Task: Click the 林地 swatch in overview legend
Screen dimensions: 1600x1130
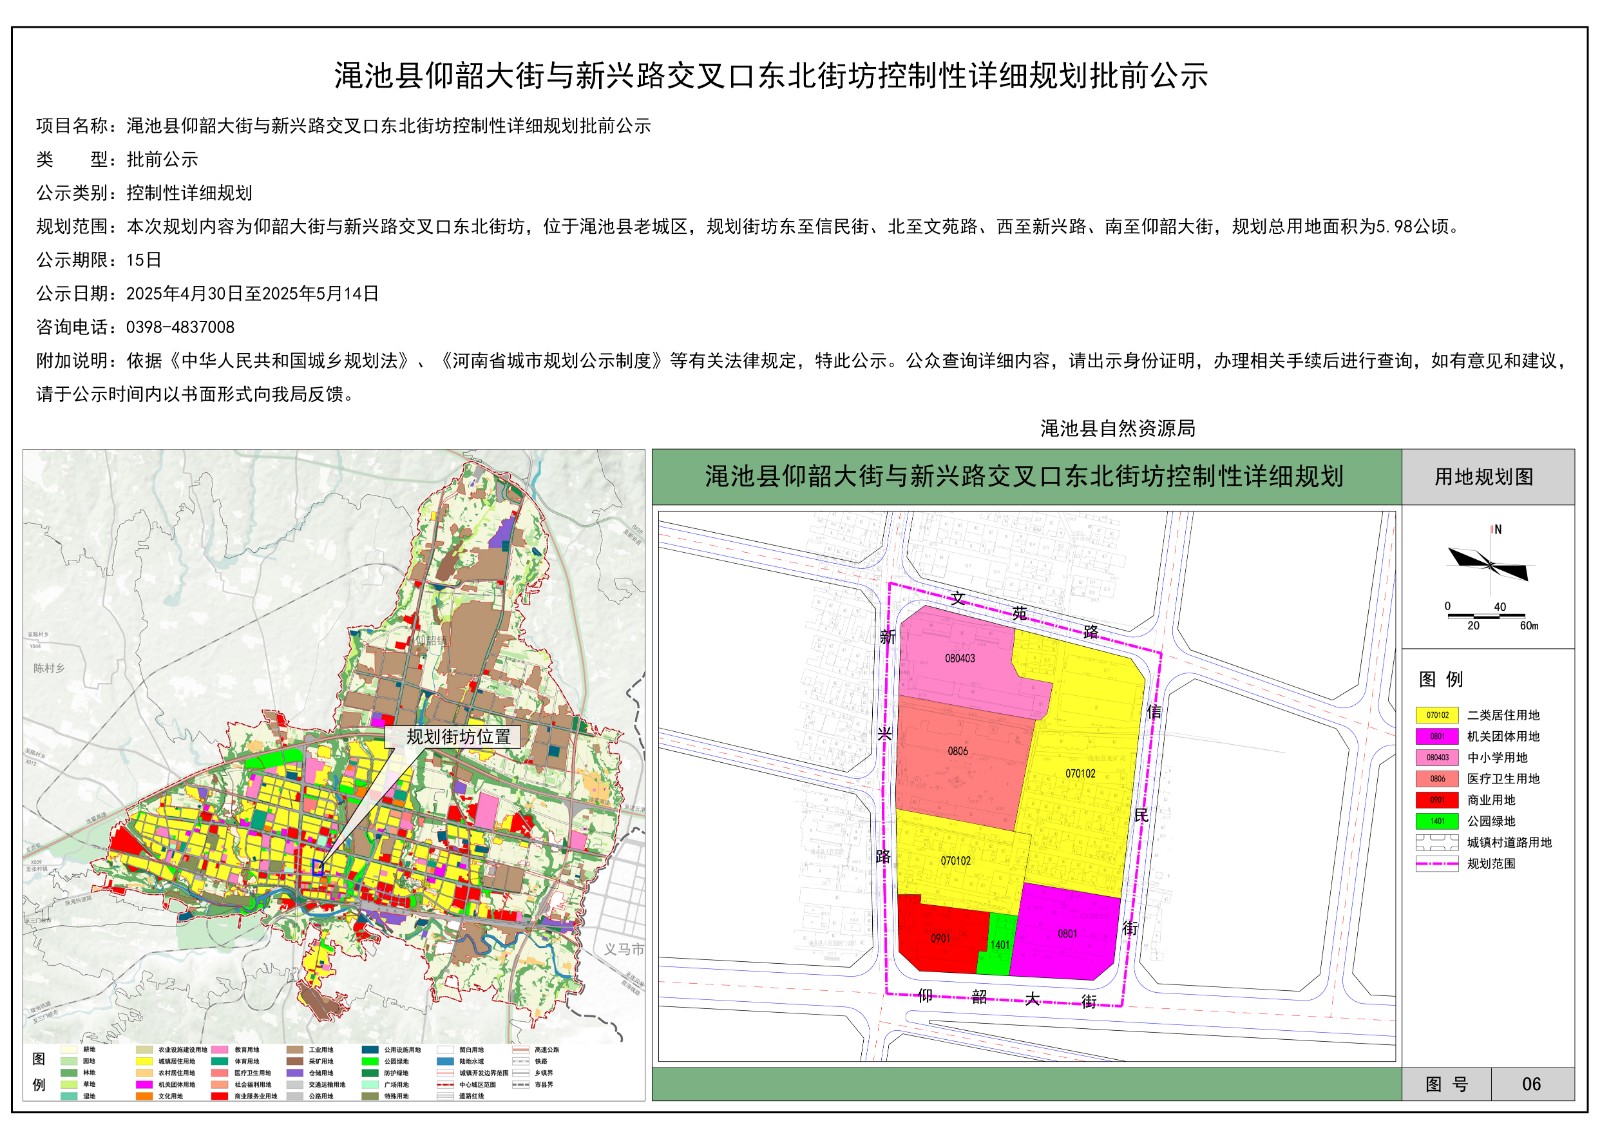Action: pos(69,1073)
